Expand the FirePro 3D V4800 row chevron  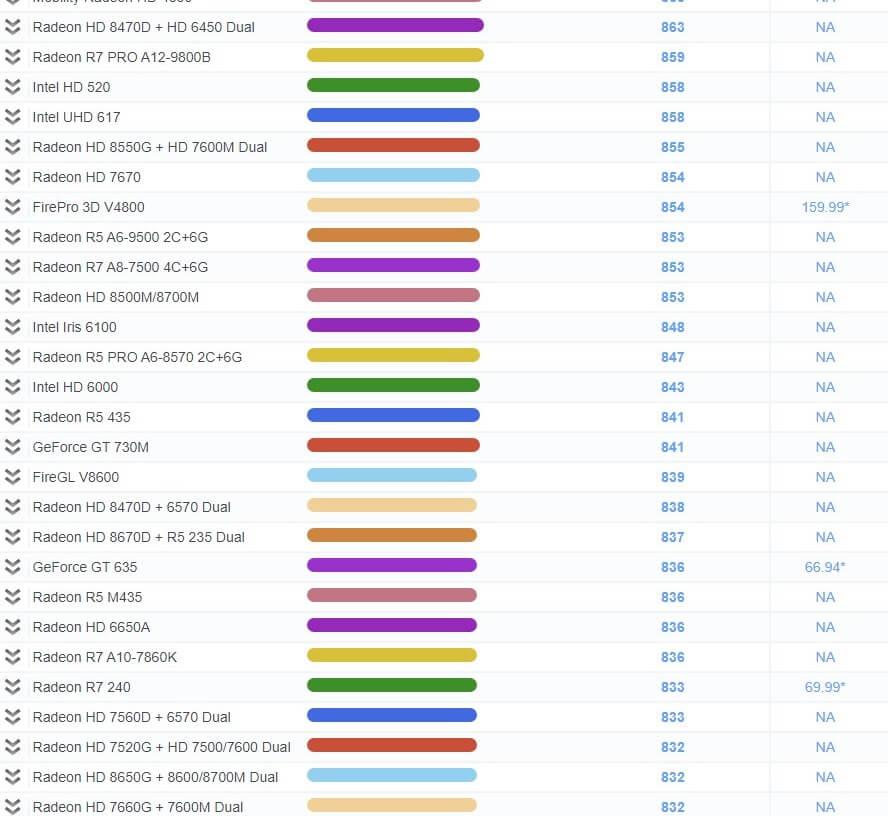coord(12,207)
